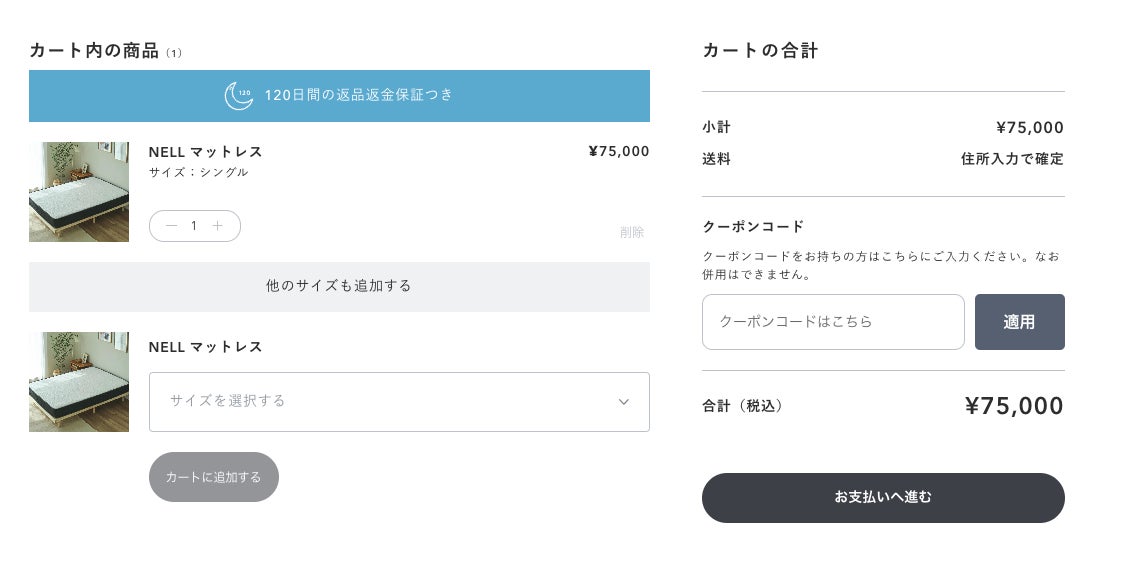Open the first NELL mattress thumbnail
The height and width of the screenshot is (572, 1132).
click(79, 192)
